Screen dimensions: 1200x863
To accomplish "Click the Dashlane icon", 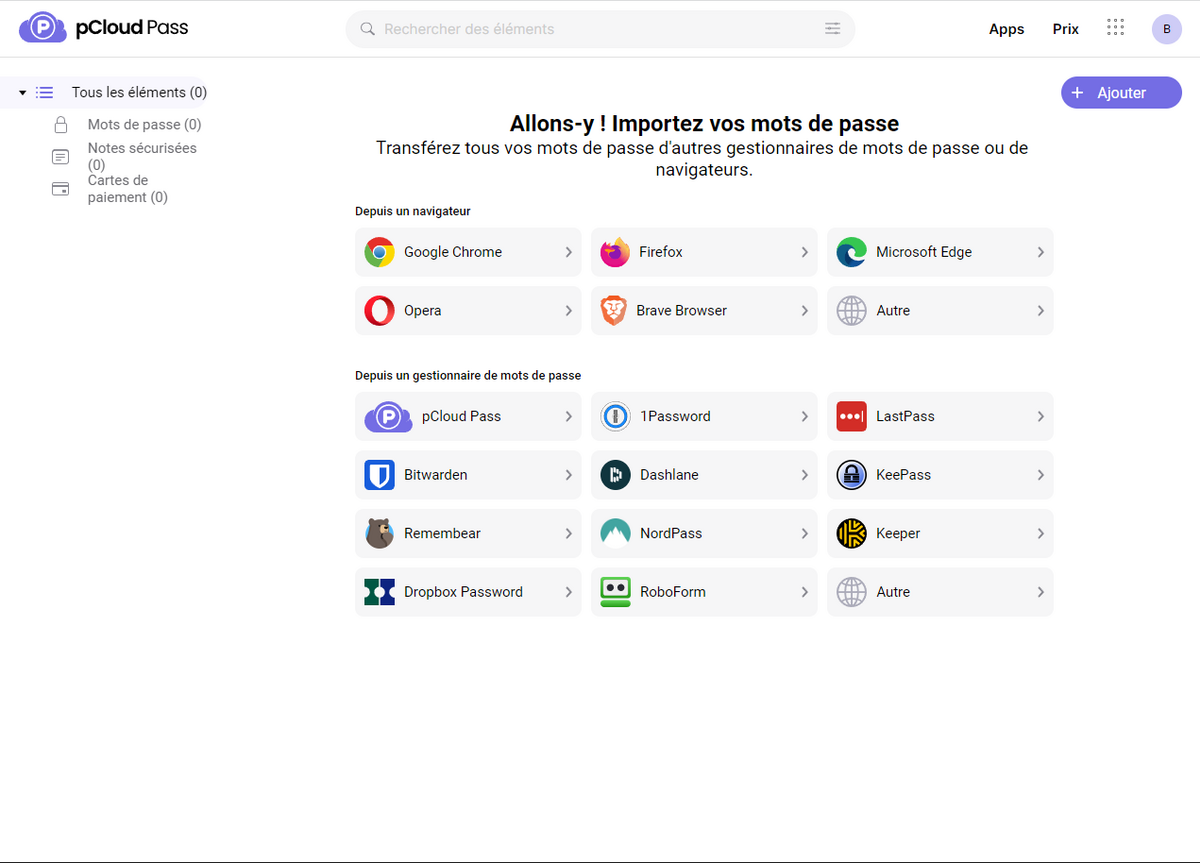I will pyautogui.click(x=615, y=475).
